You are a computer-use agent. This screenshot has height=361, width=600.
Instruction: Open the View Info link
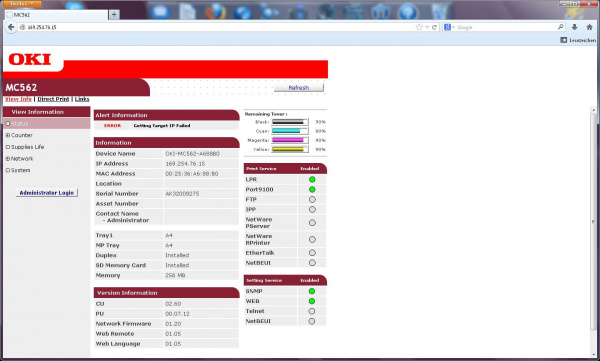(x=18, y=99)
